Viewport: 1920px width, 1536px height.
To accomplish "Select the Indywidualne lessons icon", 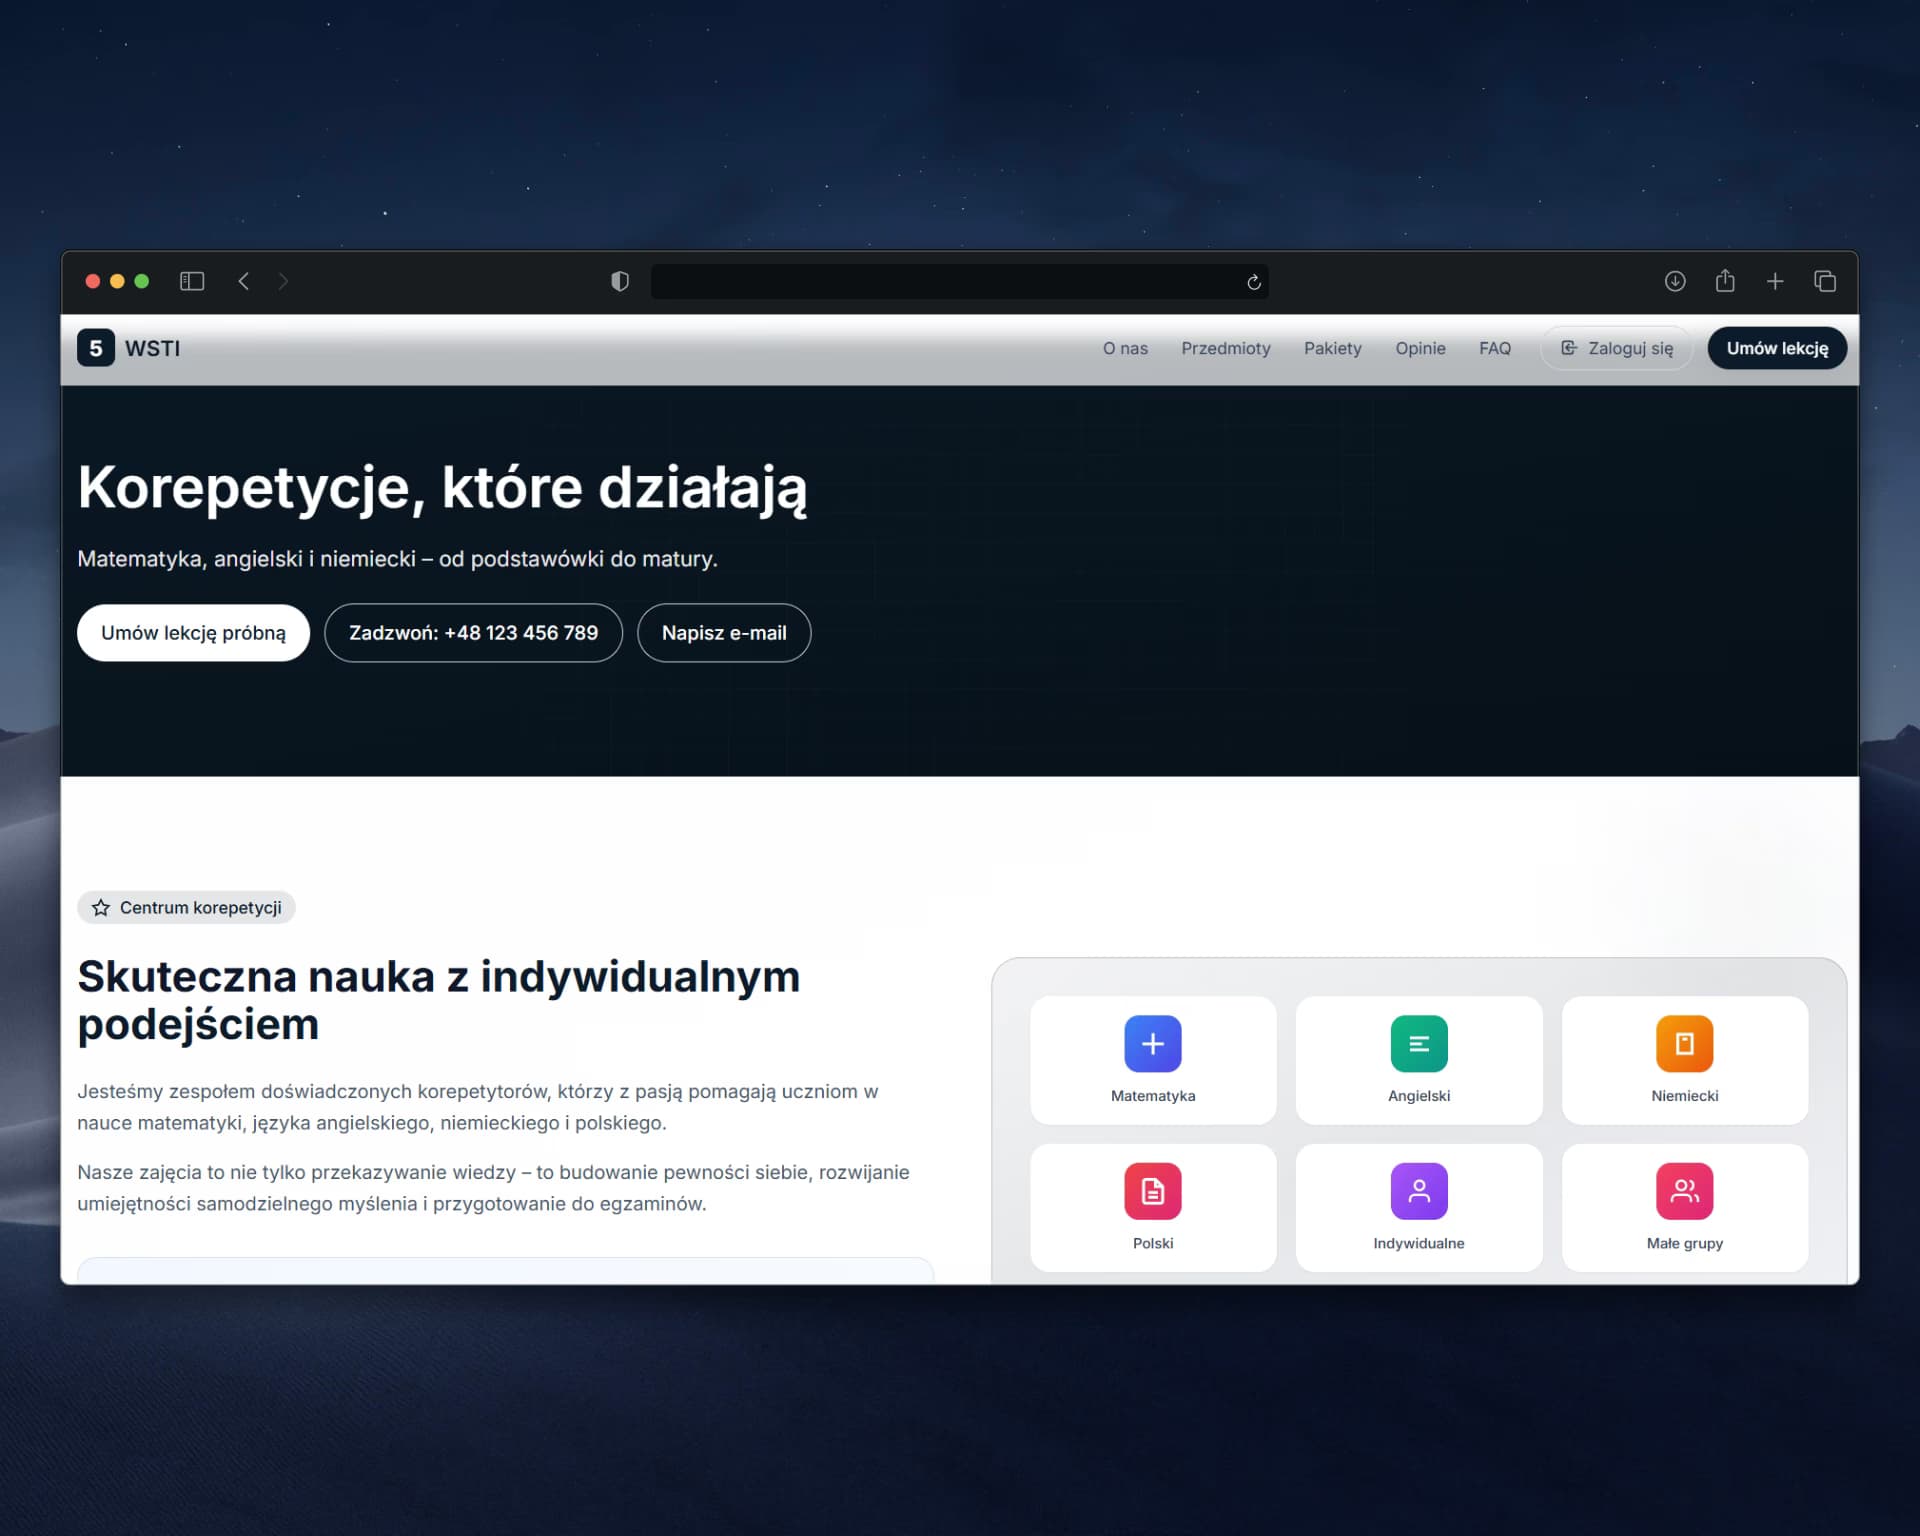I will 1418,1191.
